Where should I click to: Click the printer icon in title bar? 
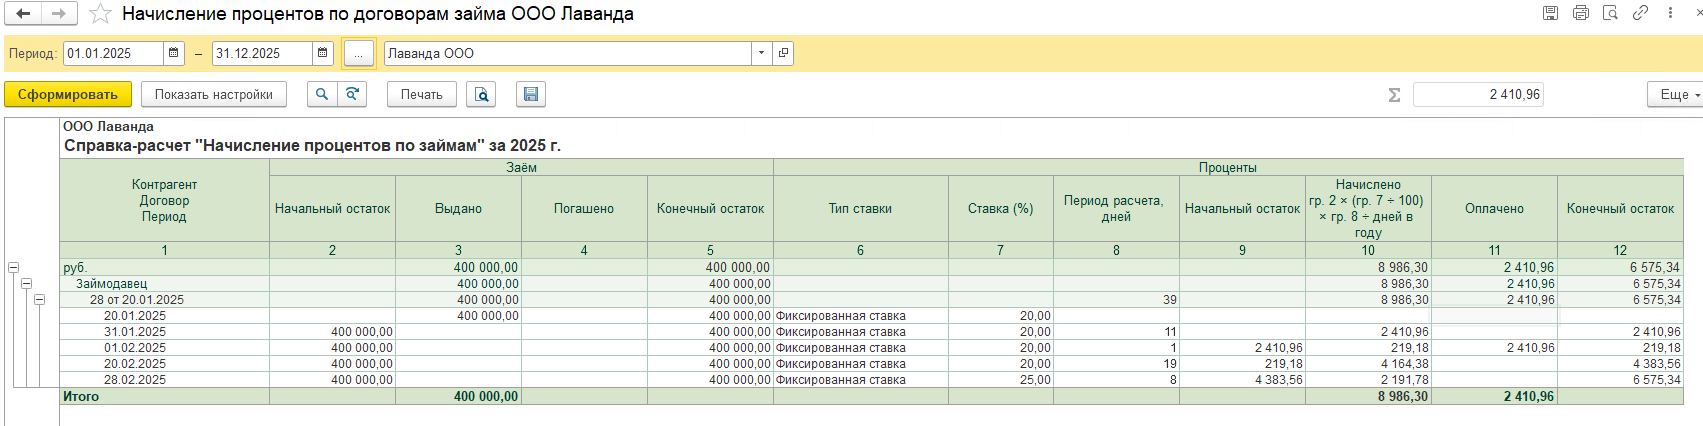[x=1580, y=13]
